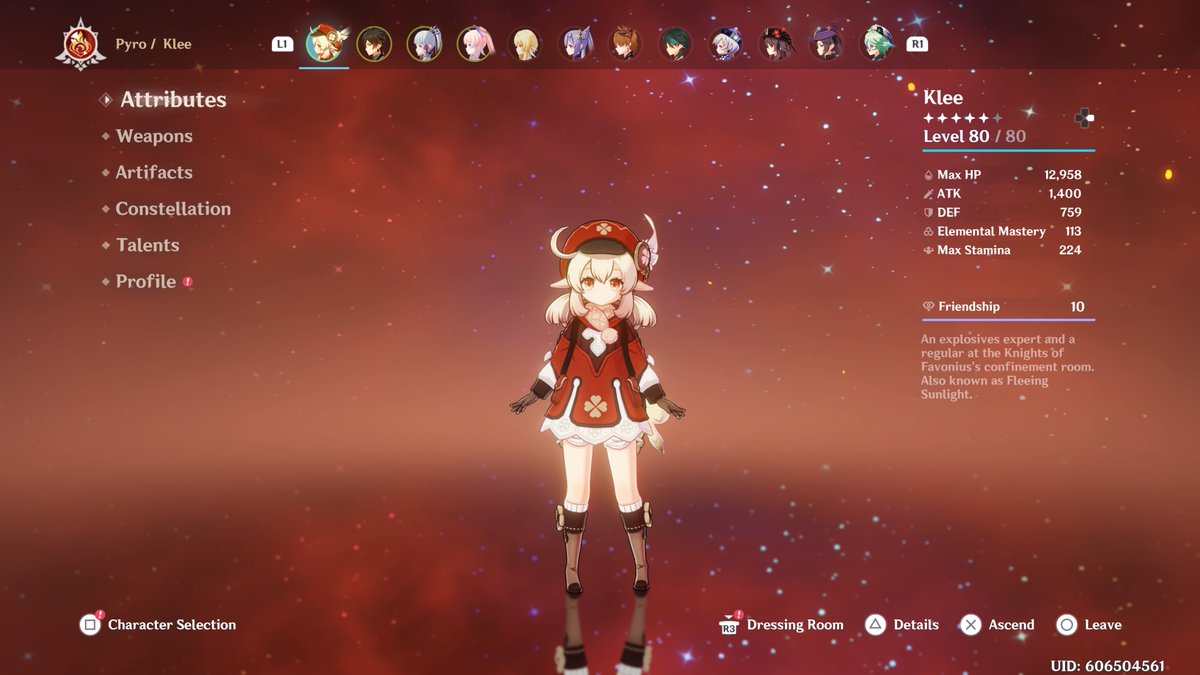Choose Qiqi's lavender-haired portrait

click(726, 44)
